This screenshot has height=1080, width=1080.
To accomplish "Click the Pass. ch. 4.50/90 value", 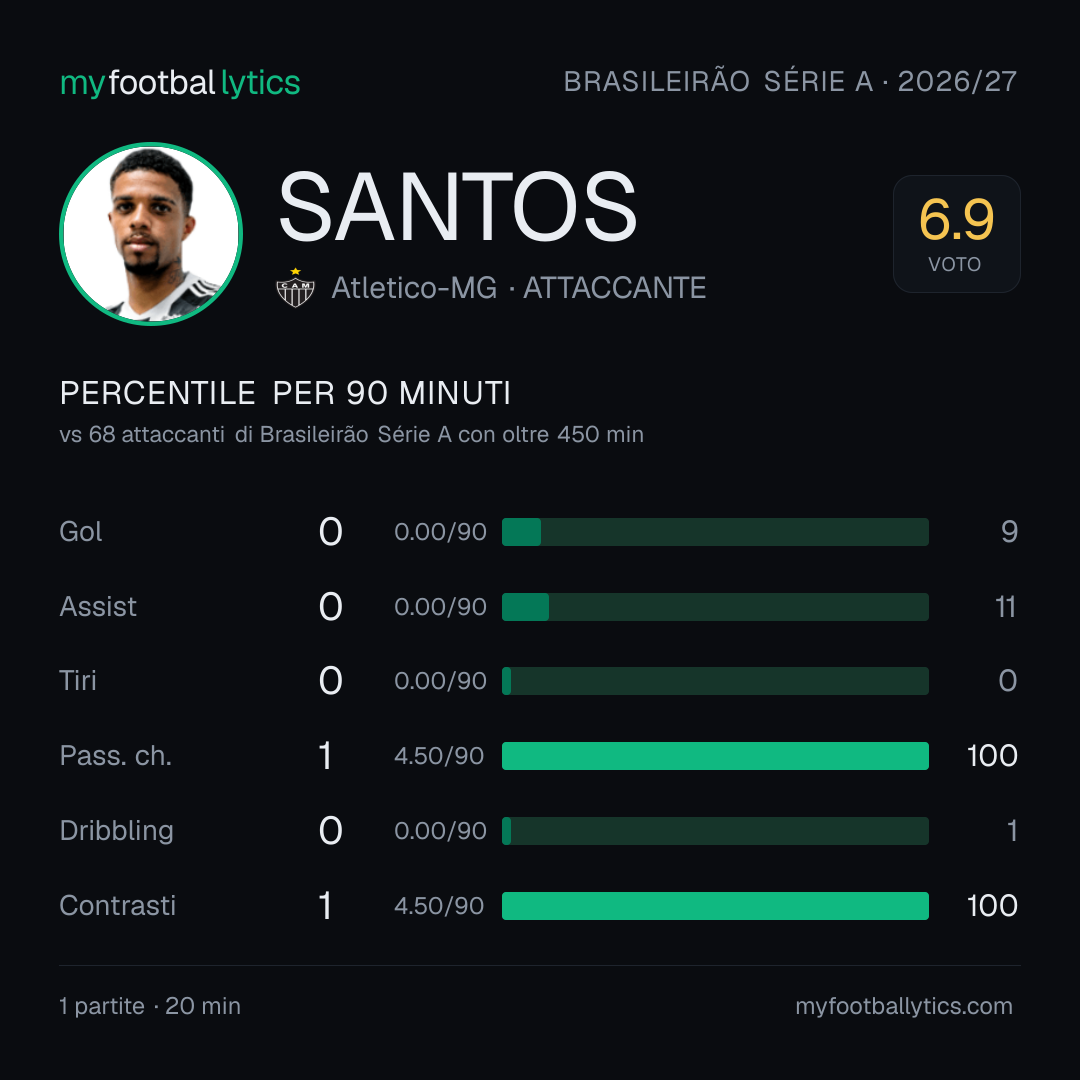I will point(439,756).
